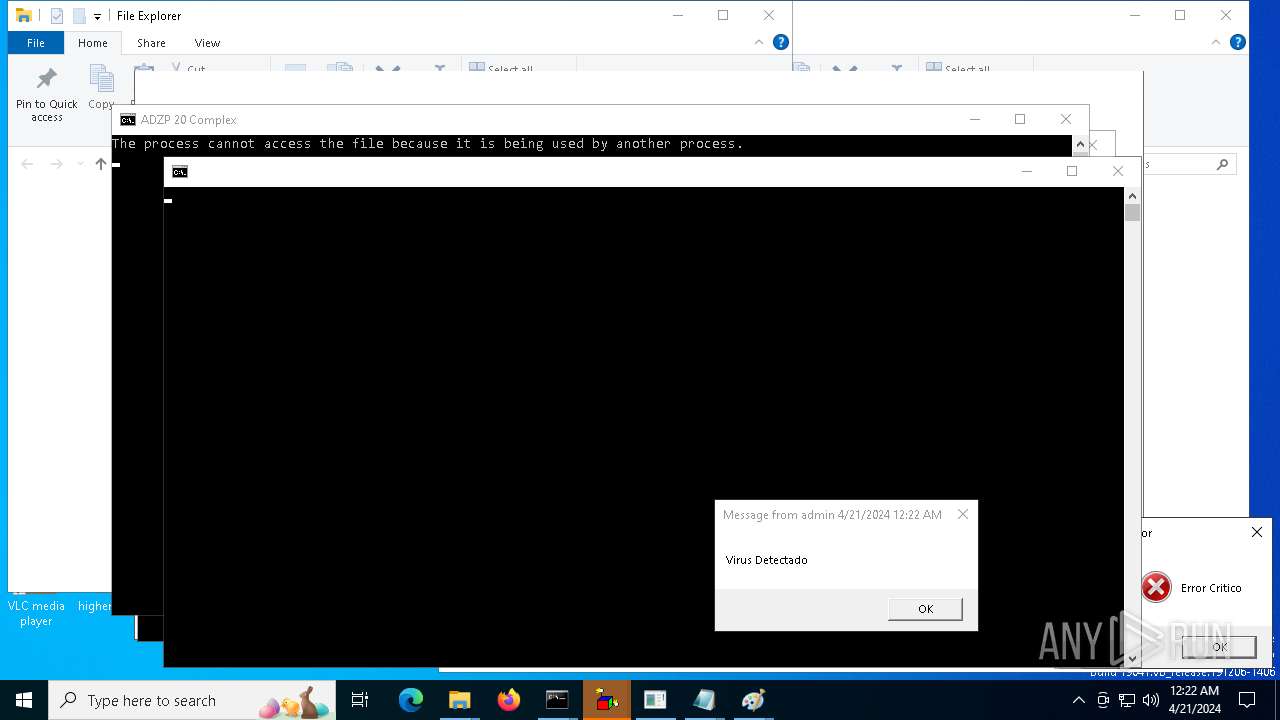
Task: Open File Explorer help in left window
Action: point(781,42)
